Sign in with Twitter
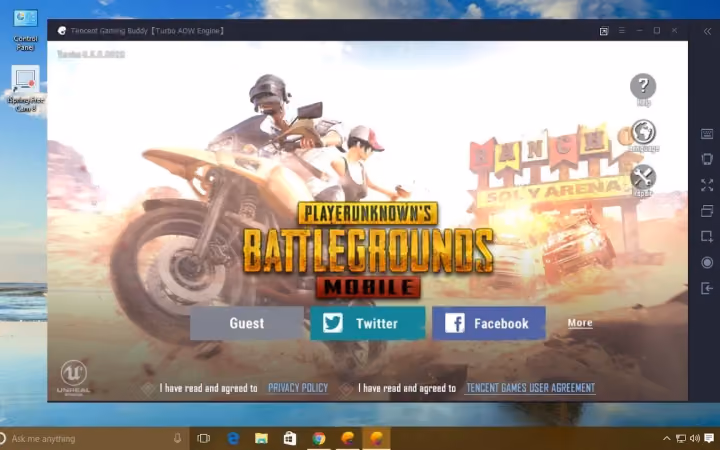 367,323
